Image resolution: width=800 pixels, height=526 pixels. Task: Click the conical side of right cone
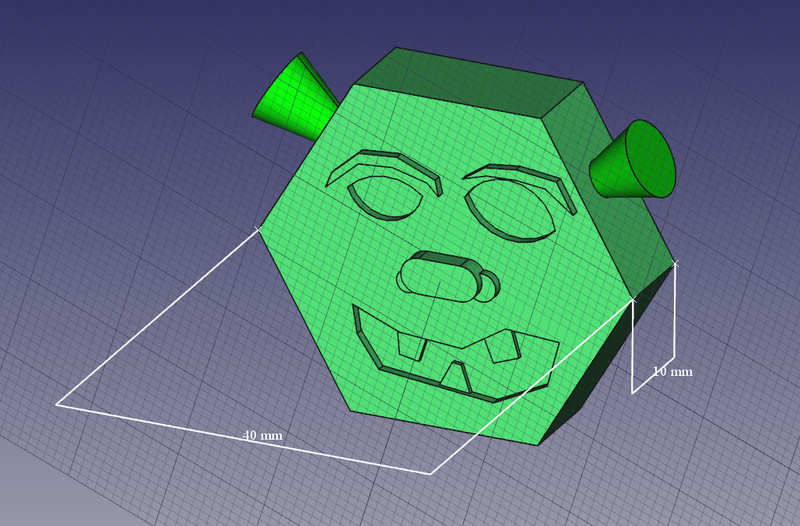click(612, 170)
